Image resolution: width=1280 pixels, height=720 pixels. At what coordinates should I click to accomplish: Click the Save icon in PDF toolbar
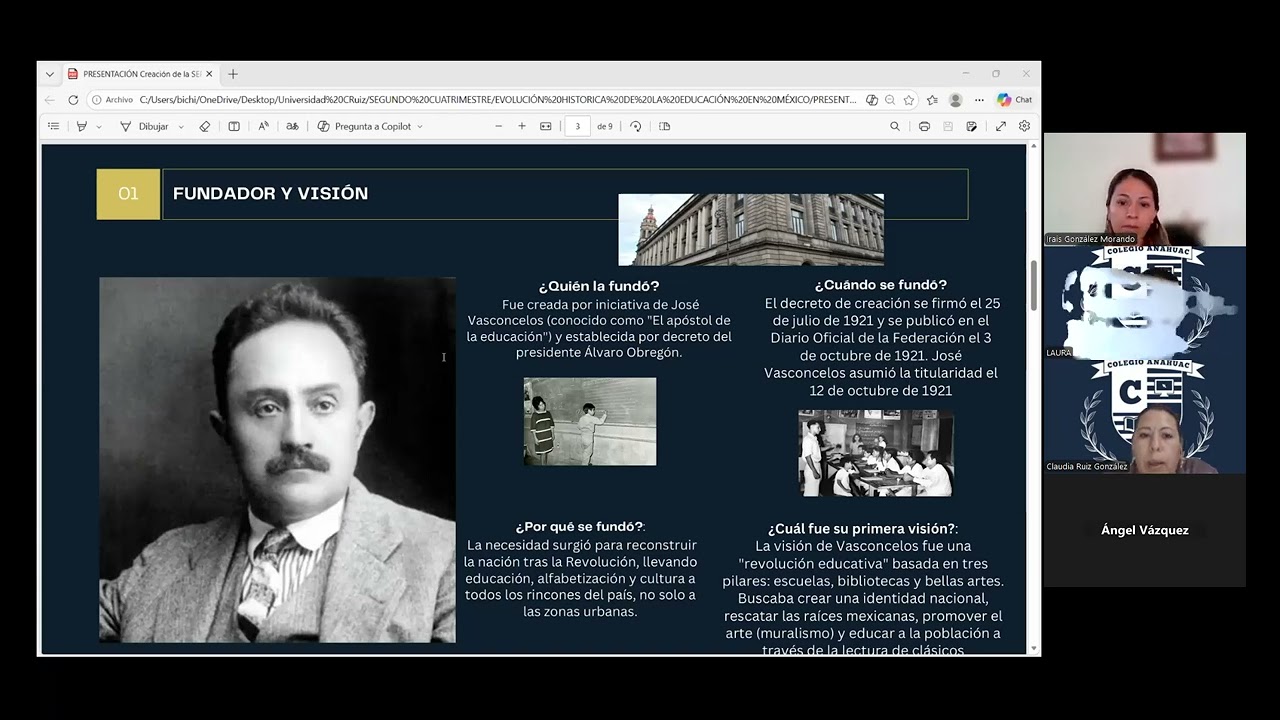pyautogui.click(x=948, y=126)
